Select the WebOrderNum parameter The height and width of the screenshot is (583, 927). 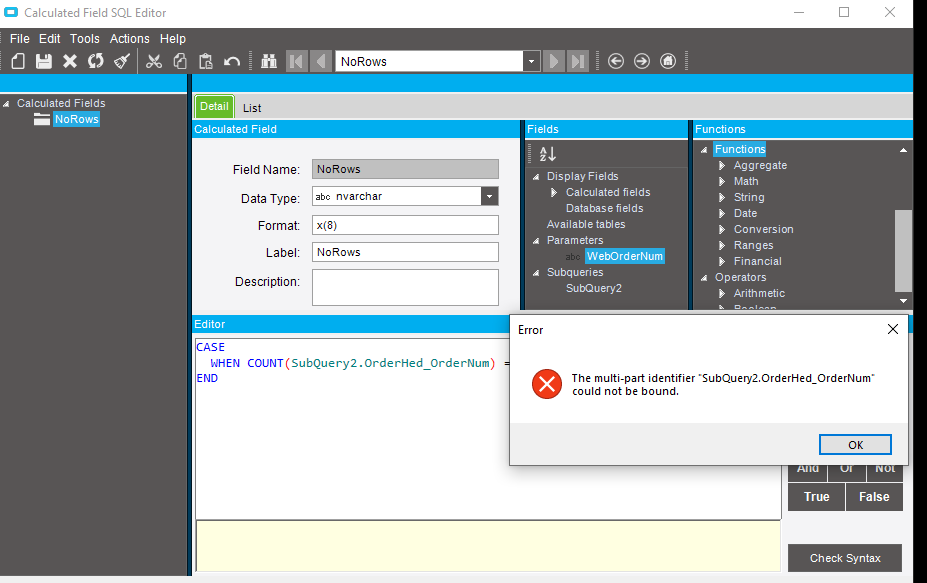point(625,256)
